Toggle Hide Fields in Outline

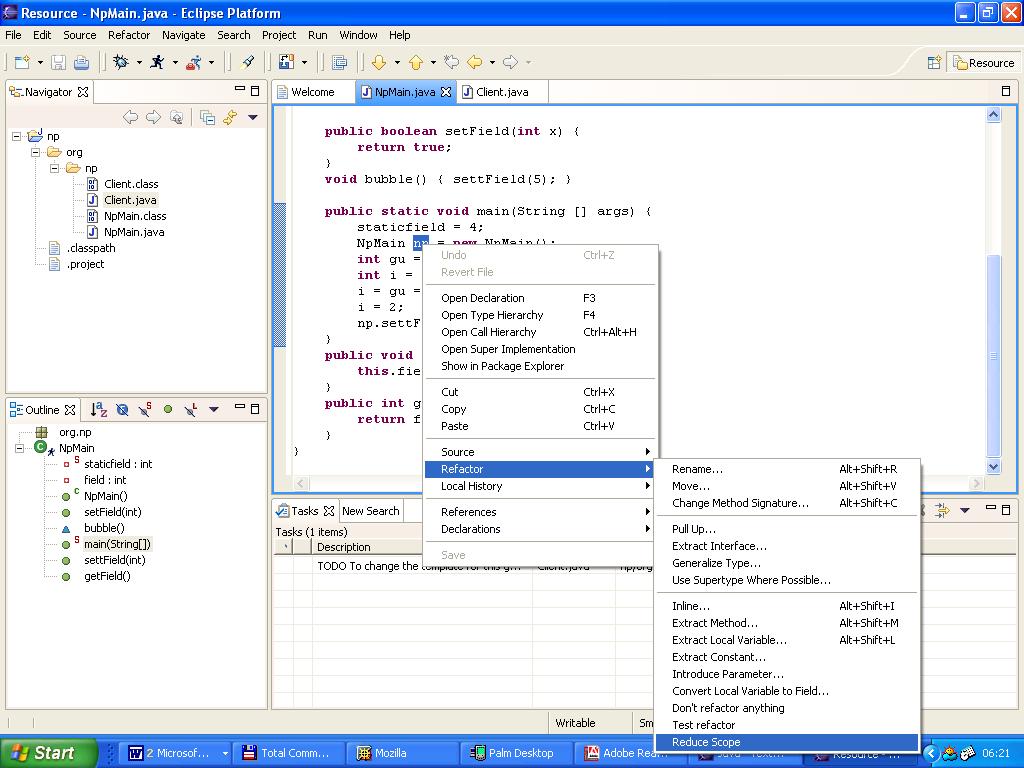[122, 409]
